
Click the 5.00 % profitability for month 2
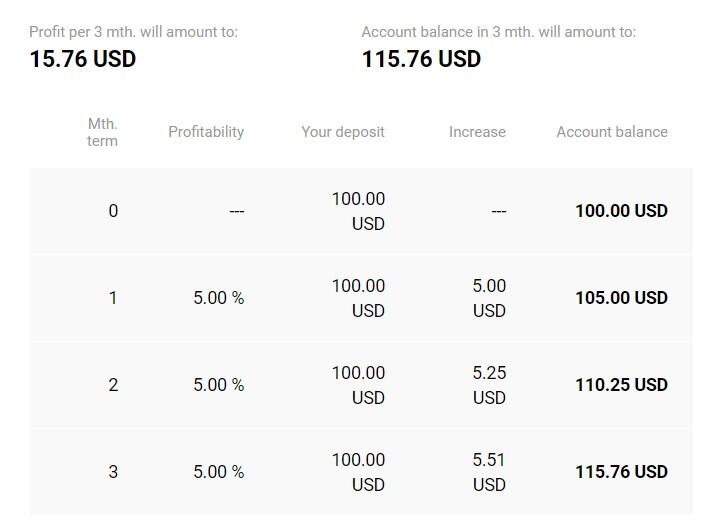pos(219,385)
